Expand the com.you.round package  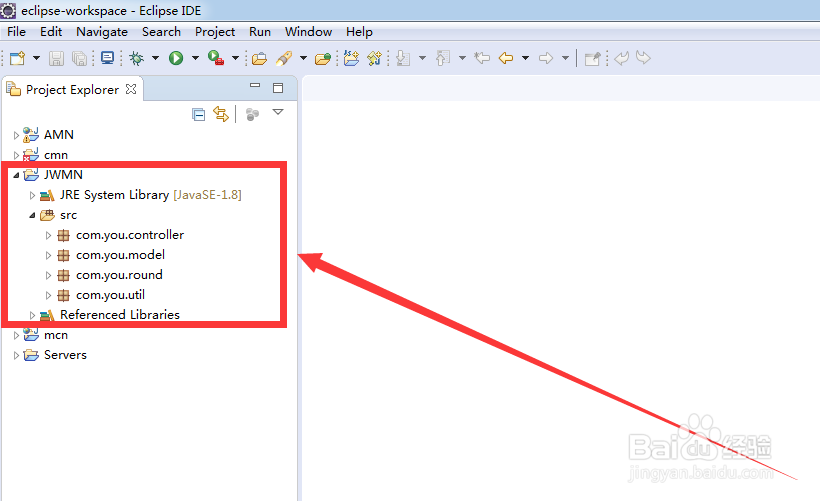click(48, 275)
